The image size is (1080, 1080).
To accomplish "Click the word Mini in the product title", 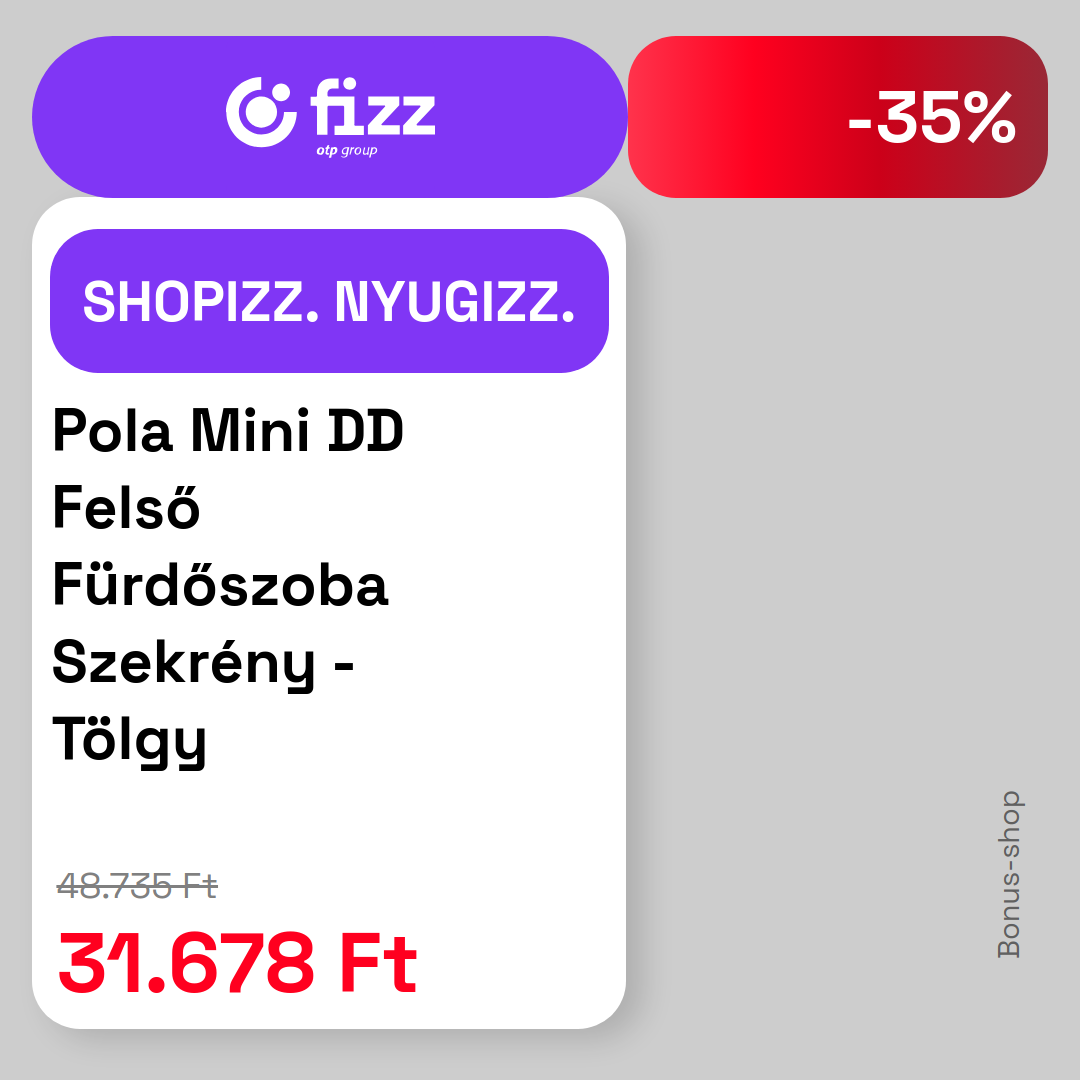I will pyautogui.click(x=250, y=431).
